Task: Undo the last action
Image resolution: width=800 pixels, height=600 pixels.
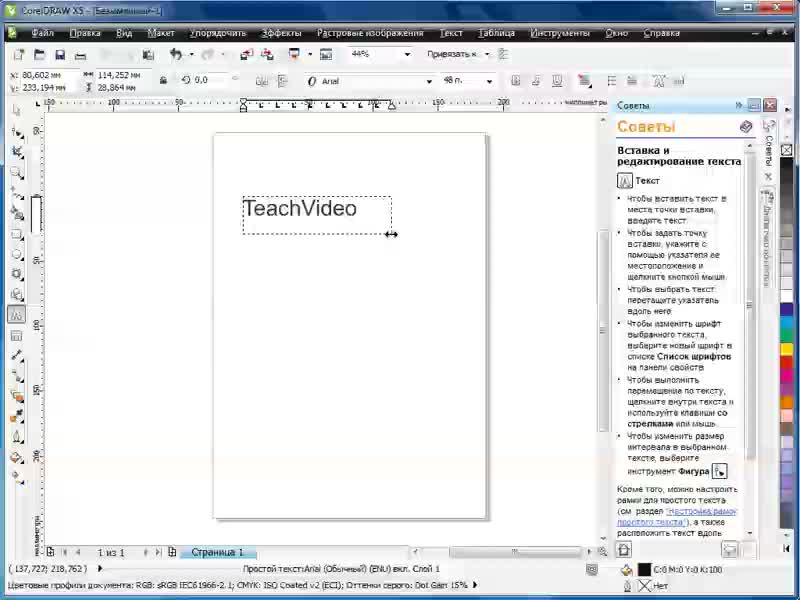Action: (176, 54)
